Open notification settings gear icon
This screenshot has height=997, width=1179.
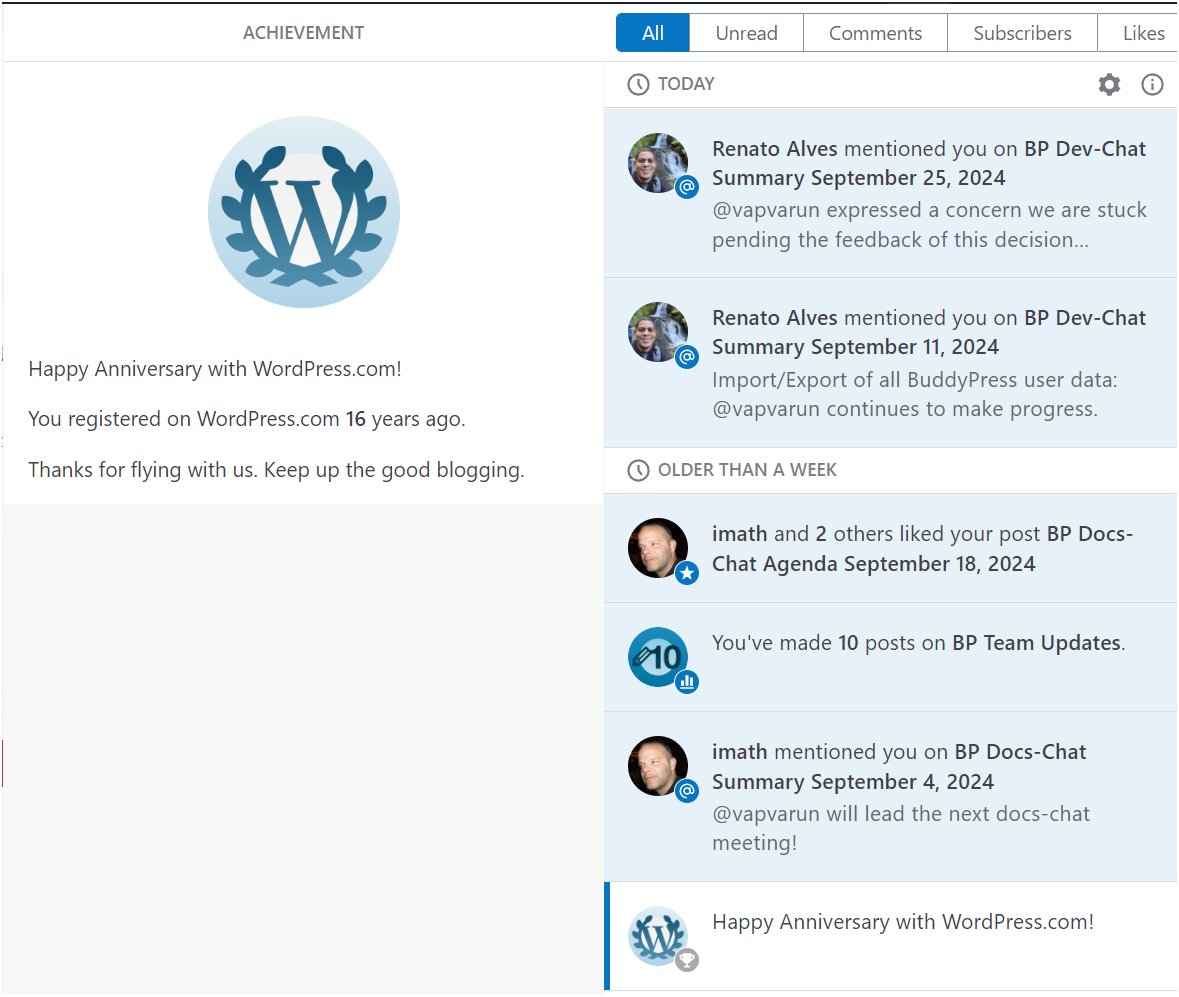1109,84
